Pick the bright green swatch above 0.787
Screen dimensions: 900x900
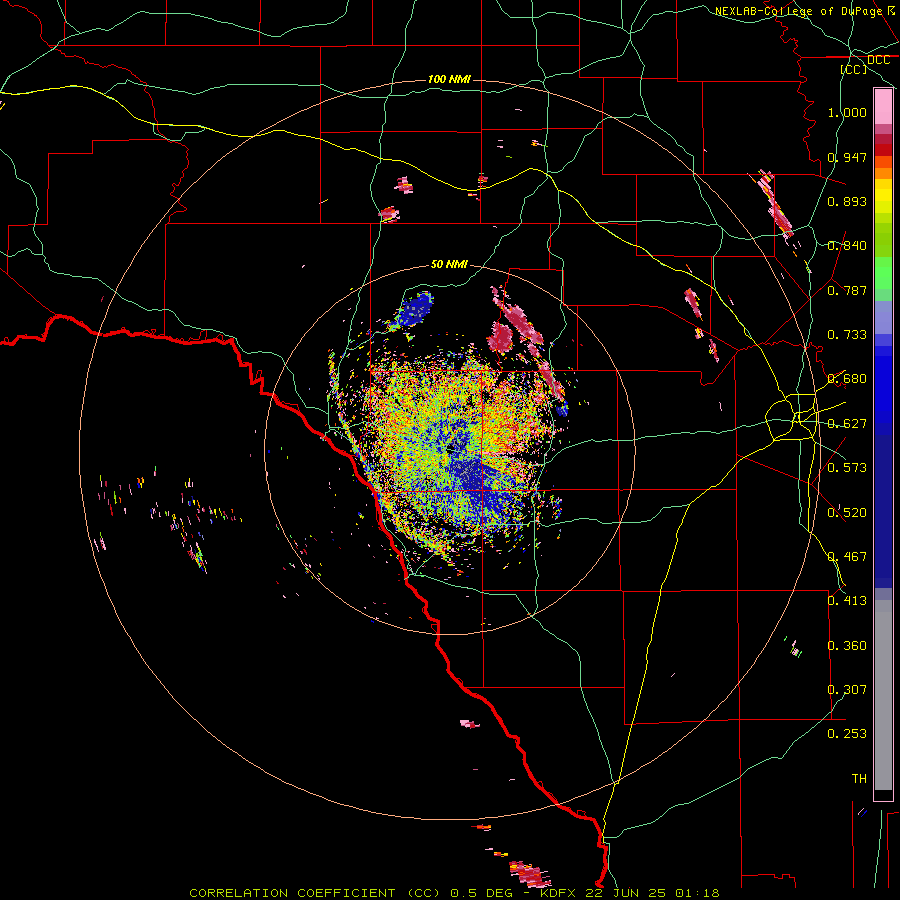click(x=883, y=273)
